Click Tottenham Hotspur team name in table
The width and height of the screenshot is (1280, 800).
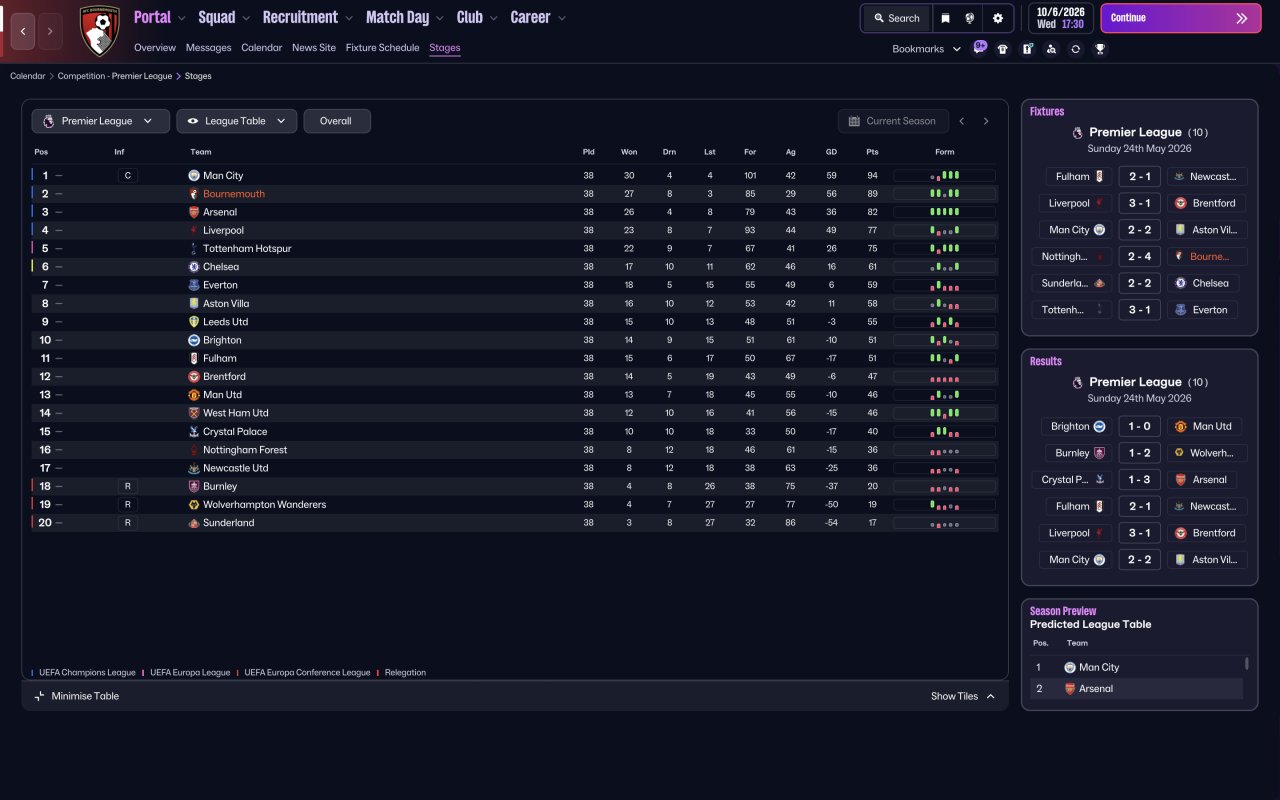(247, 249)
